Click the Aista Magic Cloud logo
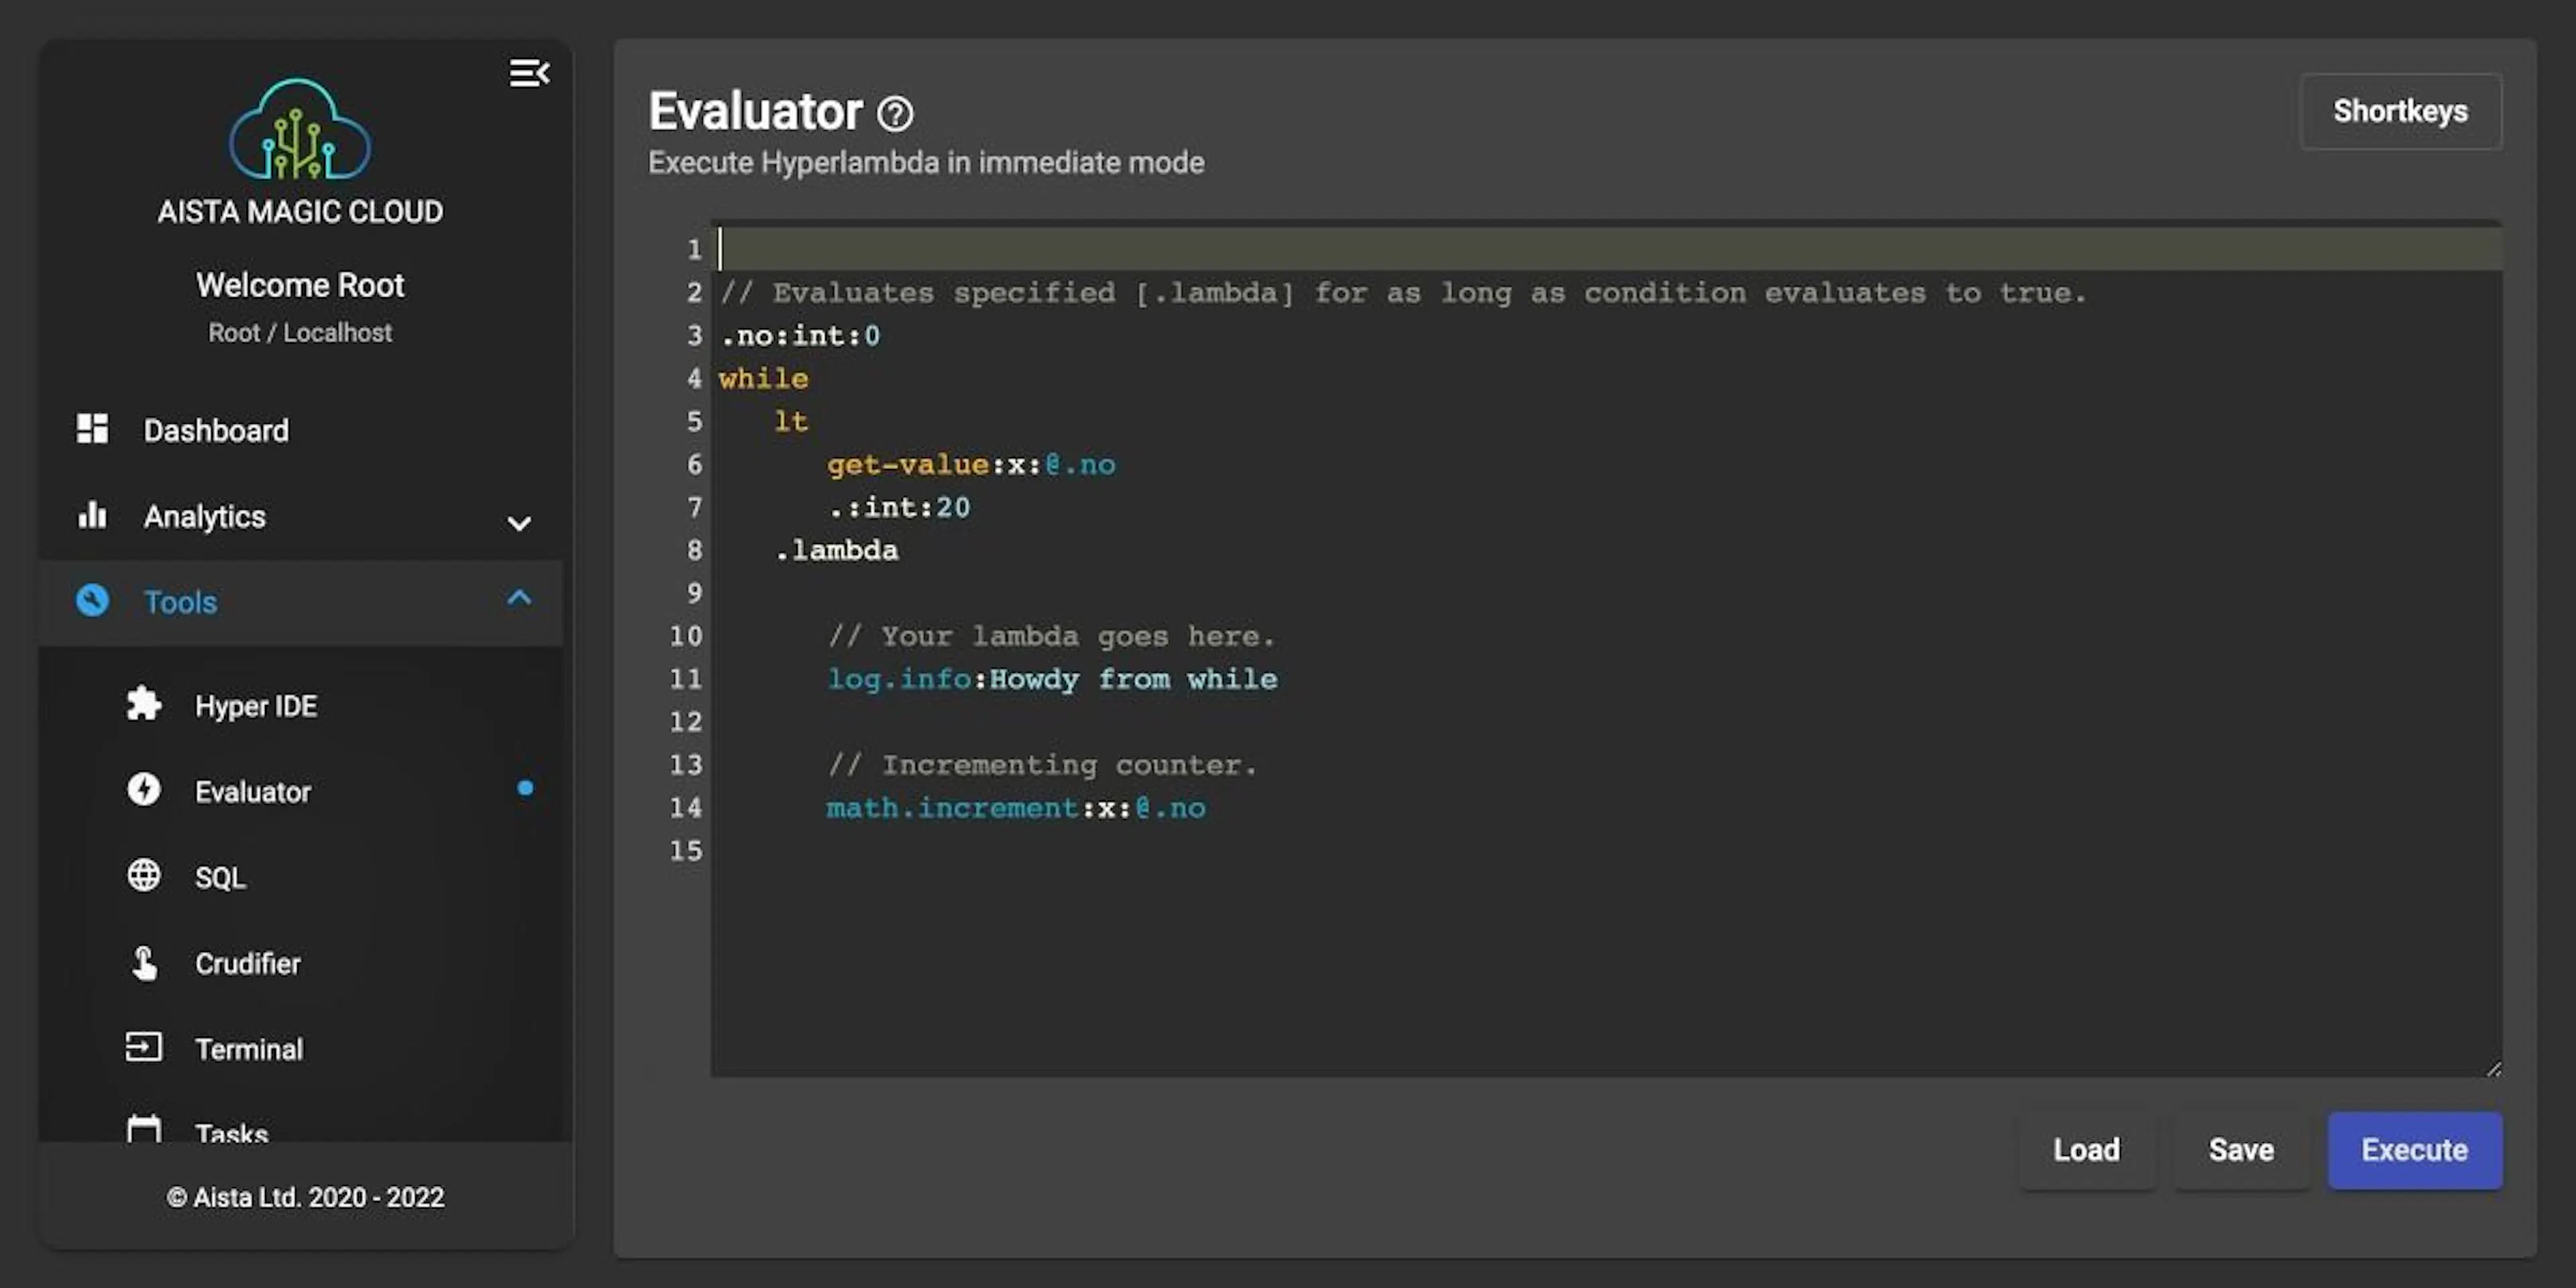 point(300,129)
